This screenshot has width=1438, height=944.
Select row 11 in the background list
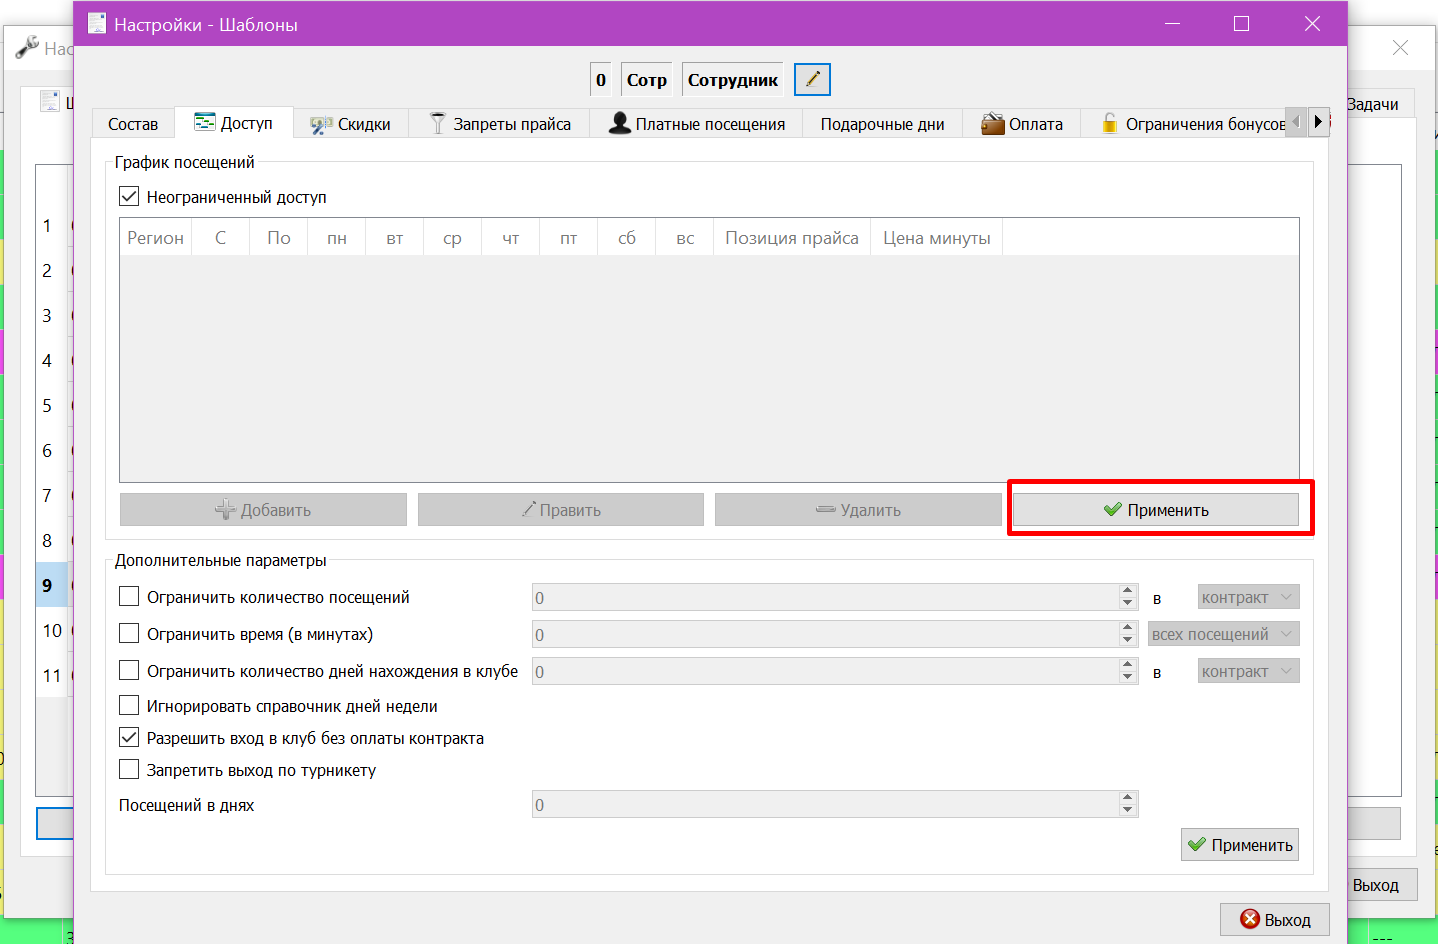pyautogui.click(x=52, y=675)
